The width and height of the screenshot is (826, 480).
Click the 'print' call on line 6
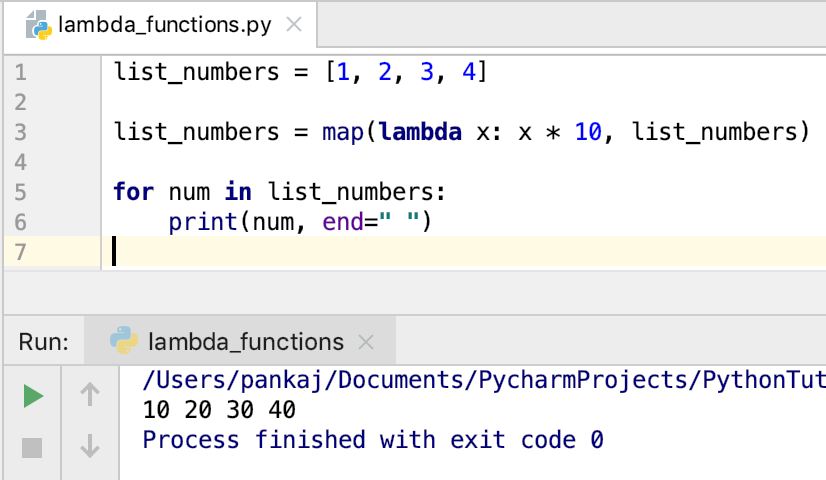tap(203, 222)
